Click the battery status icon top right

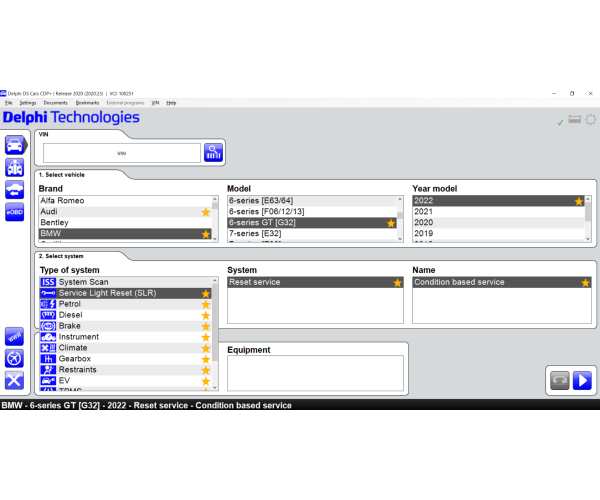(x=574, y=119)
